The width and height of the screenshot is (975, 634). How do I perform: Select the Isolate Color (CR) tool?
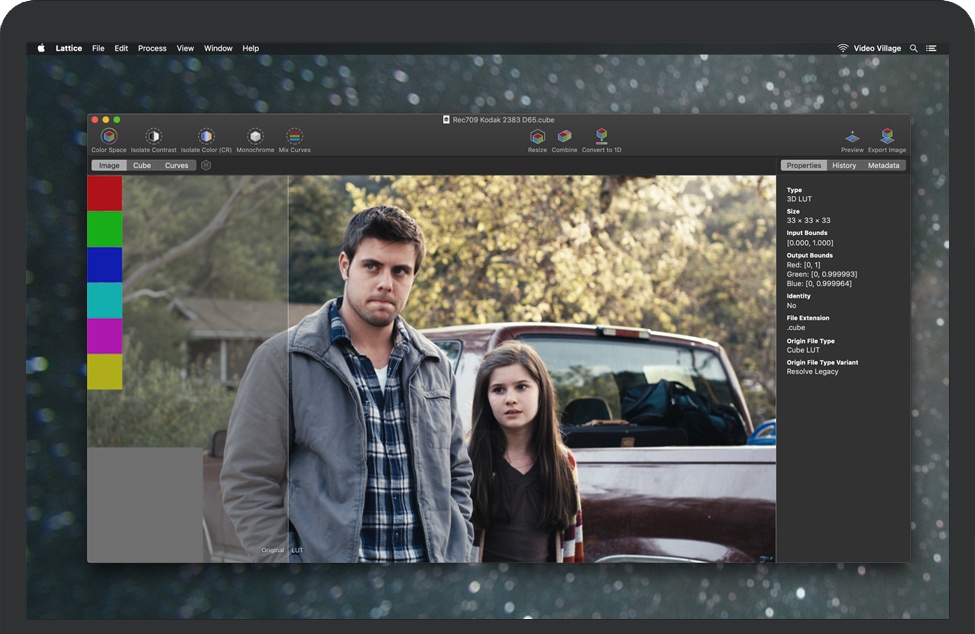[x=207, y=138]
